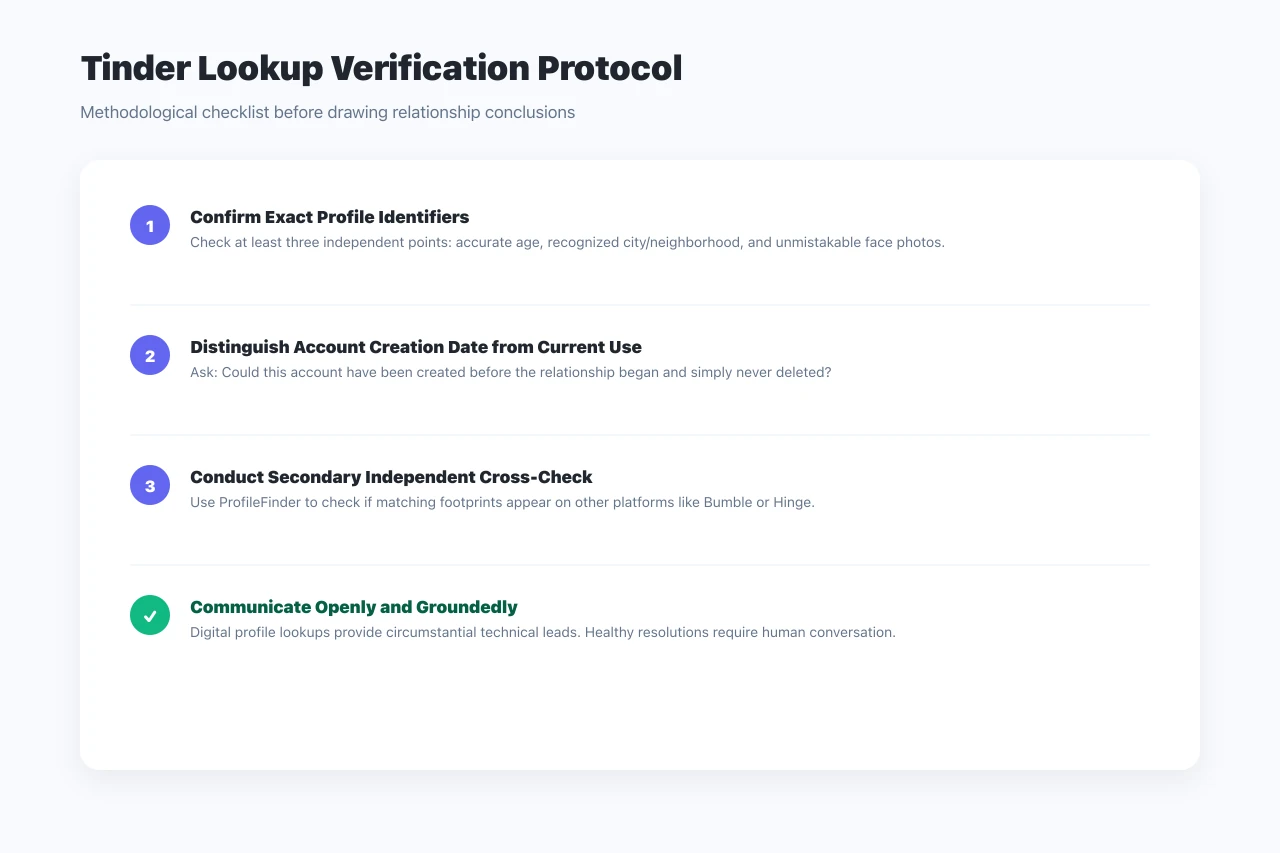Click the account created before relationship question
The width and height of the screenshot is (1280, 853).
click(510, 372)
